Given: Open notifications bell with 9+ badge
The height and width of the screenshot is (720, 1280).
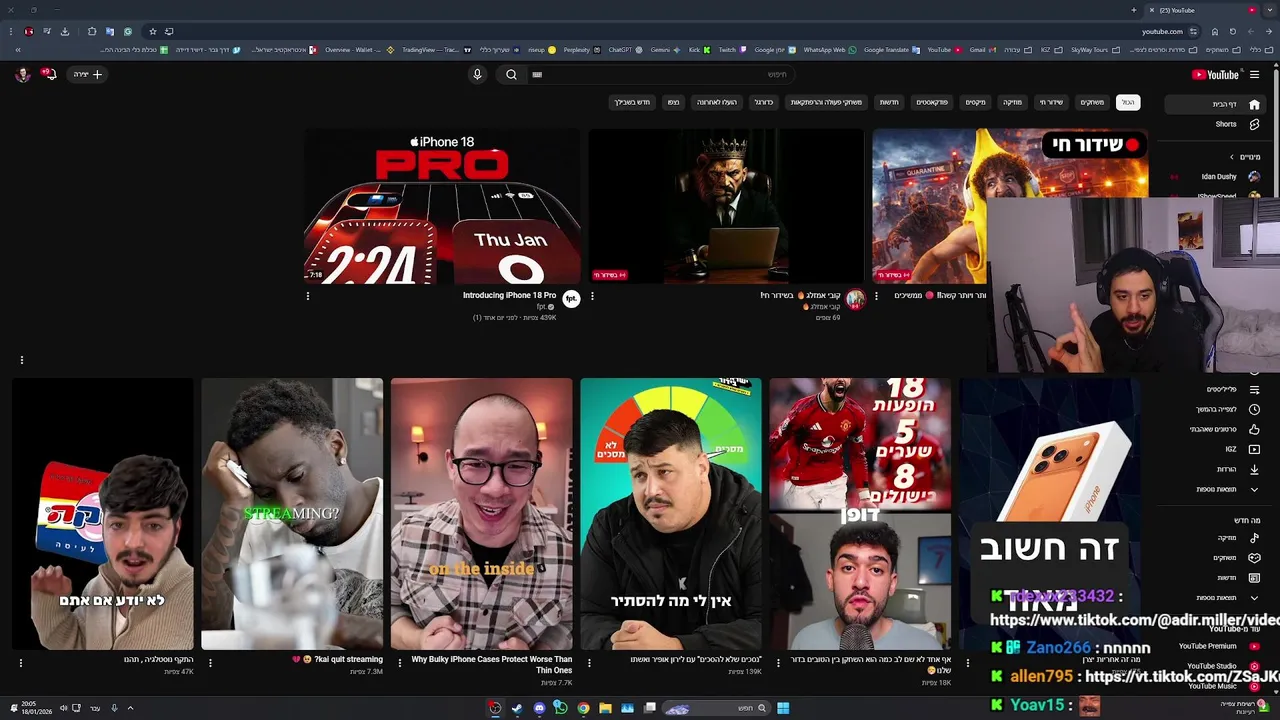Looking at the screenshot, I should tap(48, 74).
